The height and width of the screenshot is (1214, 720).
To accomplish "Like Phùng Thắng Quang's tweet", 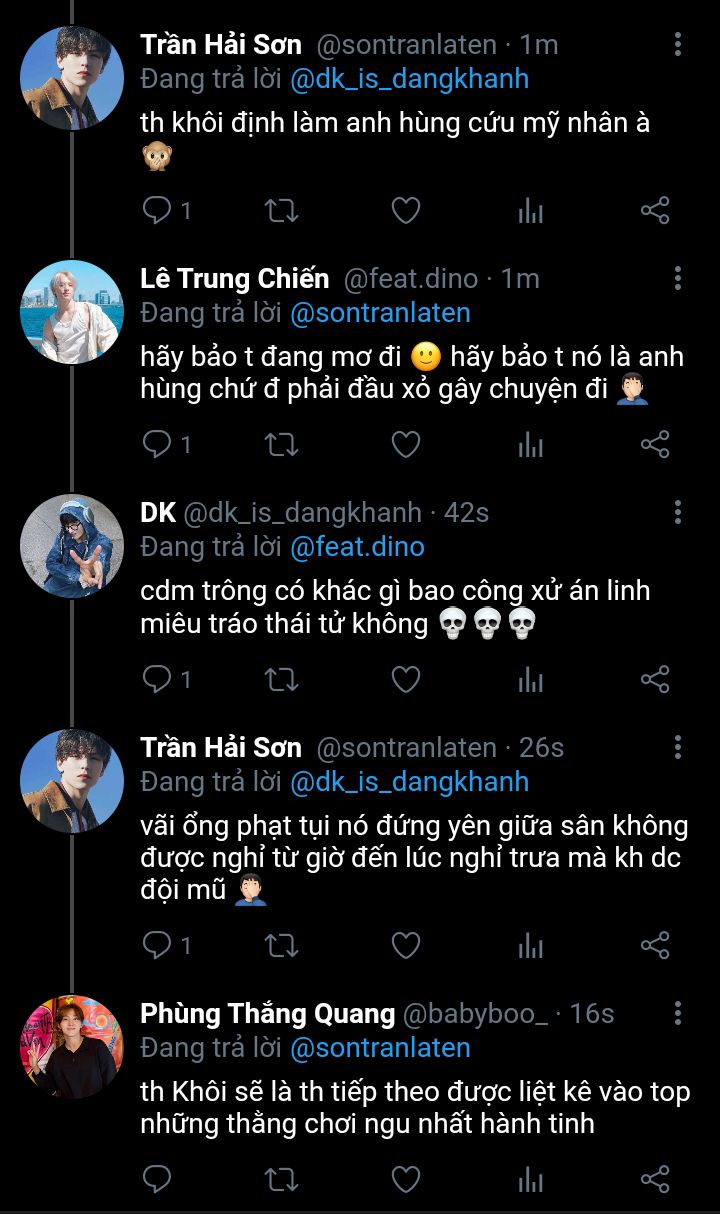I will pyautogui.click(x=405, y=1179).
